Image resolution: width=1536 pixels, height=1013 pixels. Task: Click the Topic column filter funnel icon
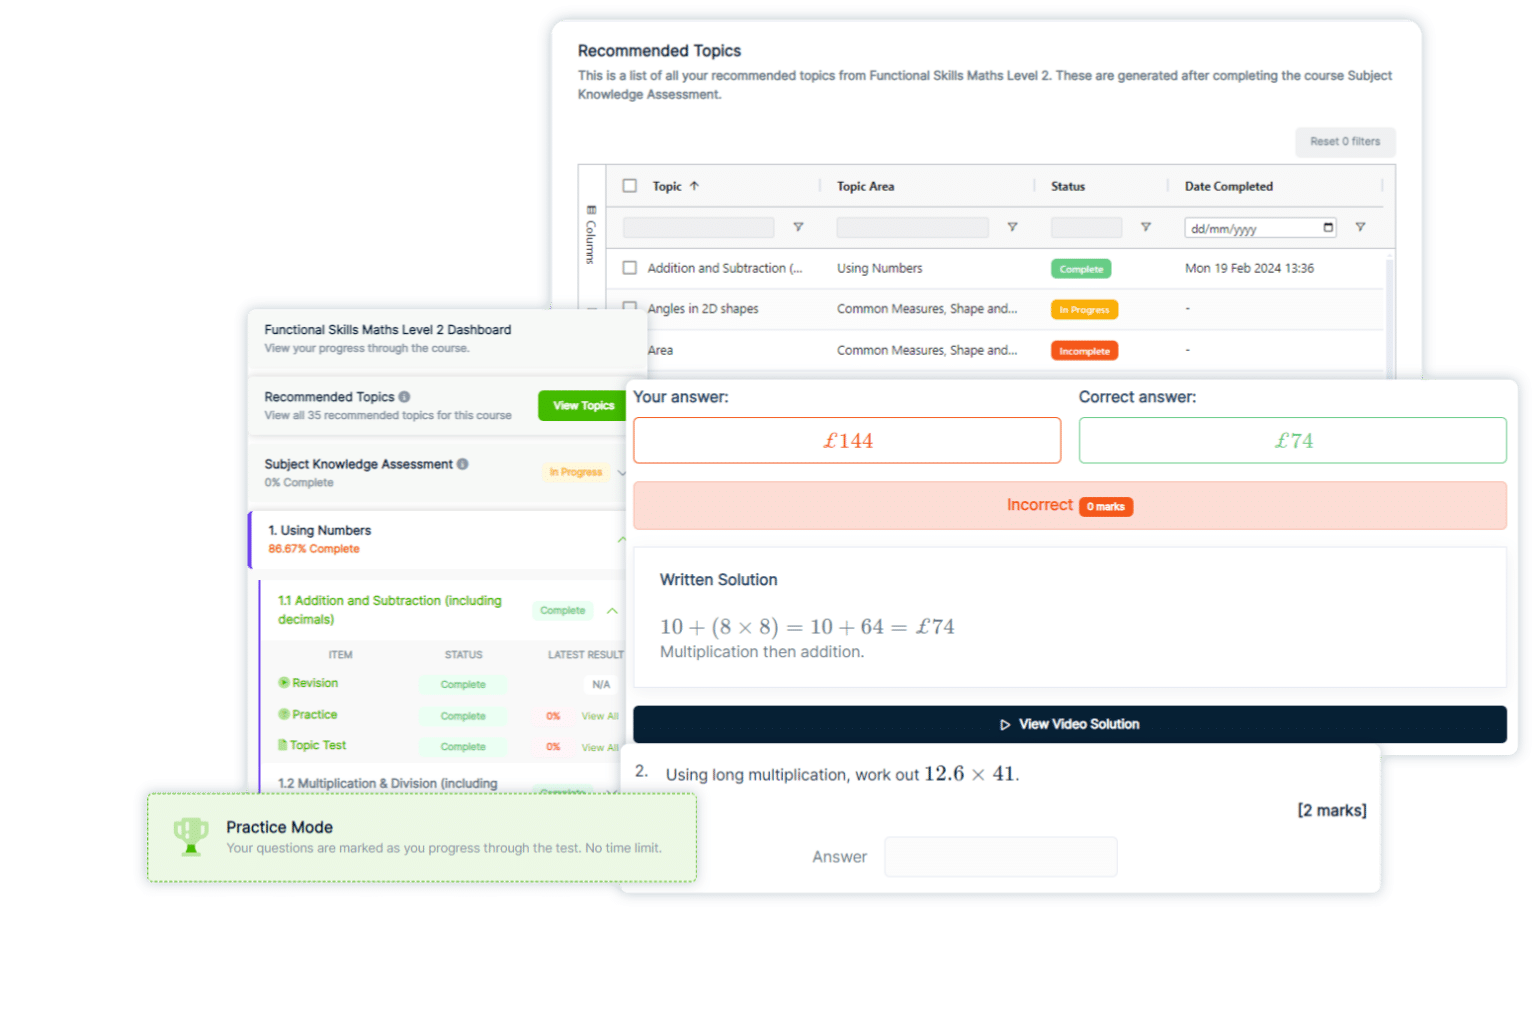(x=798, y=227)
